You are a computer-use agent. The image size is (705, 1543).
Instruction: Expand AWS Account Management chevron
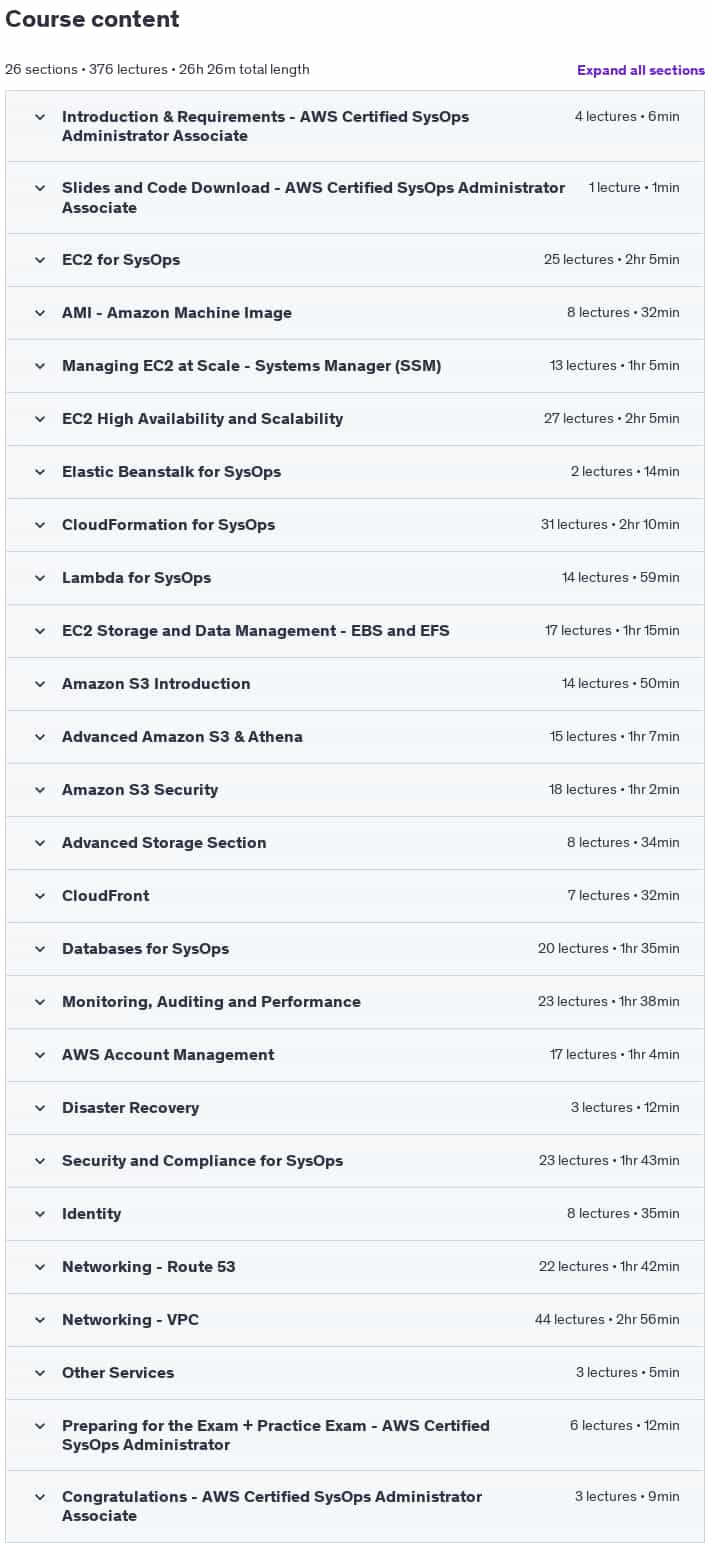tap(40, 1055)
